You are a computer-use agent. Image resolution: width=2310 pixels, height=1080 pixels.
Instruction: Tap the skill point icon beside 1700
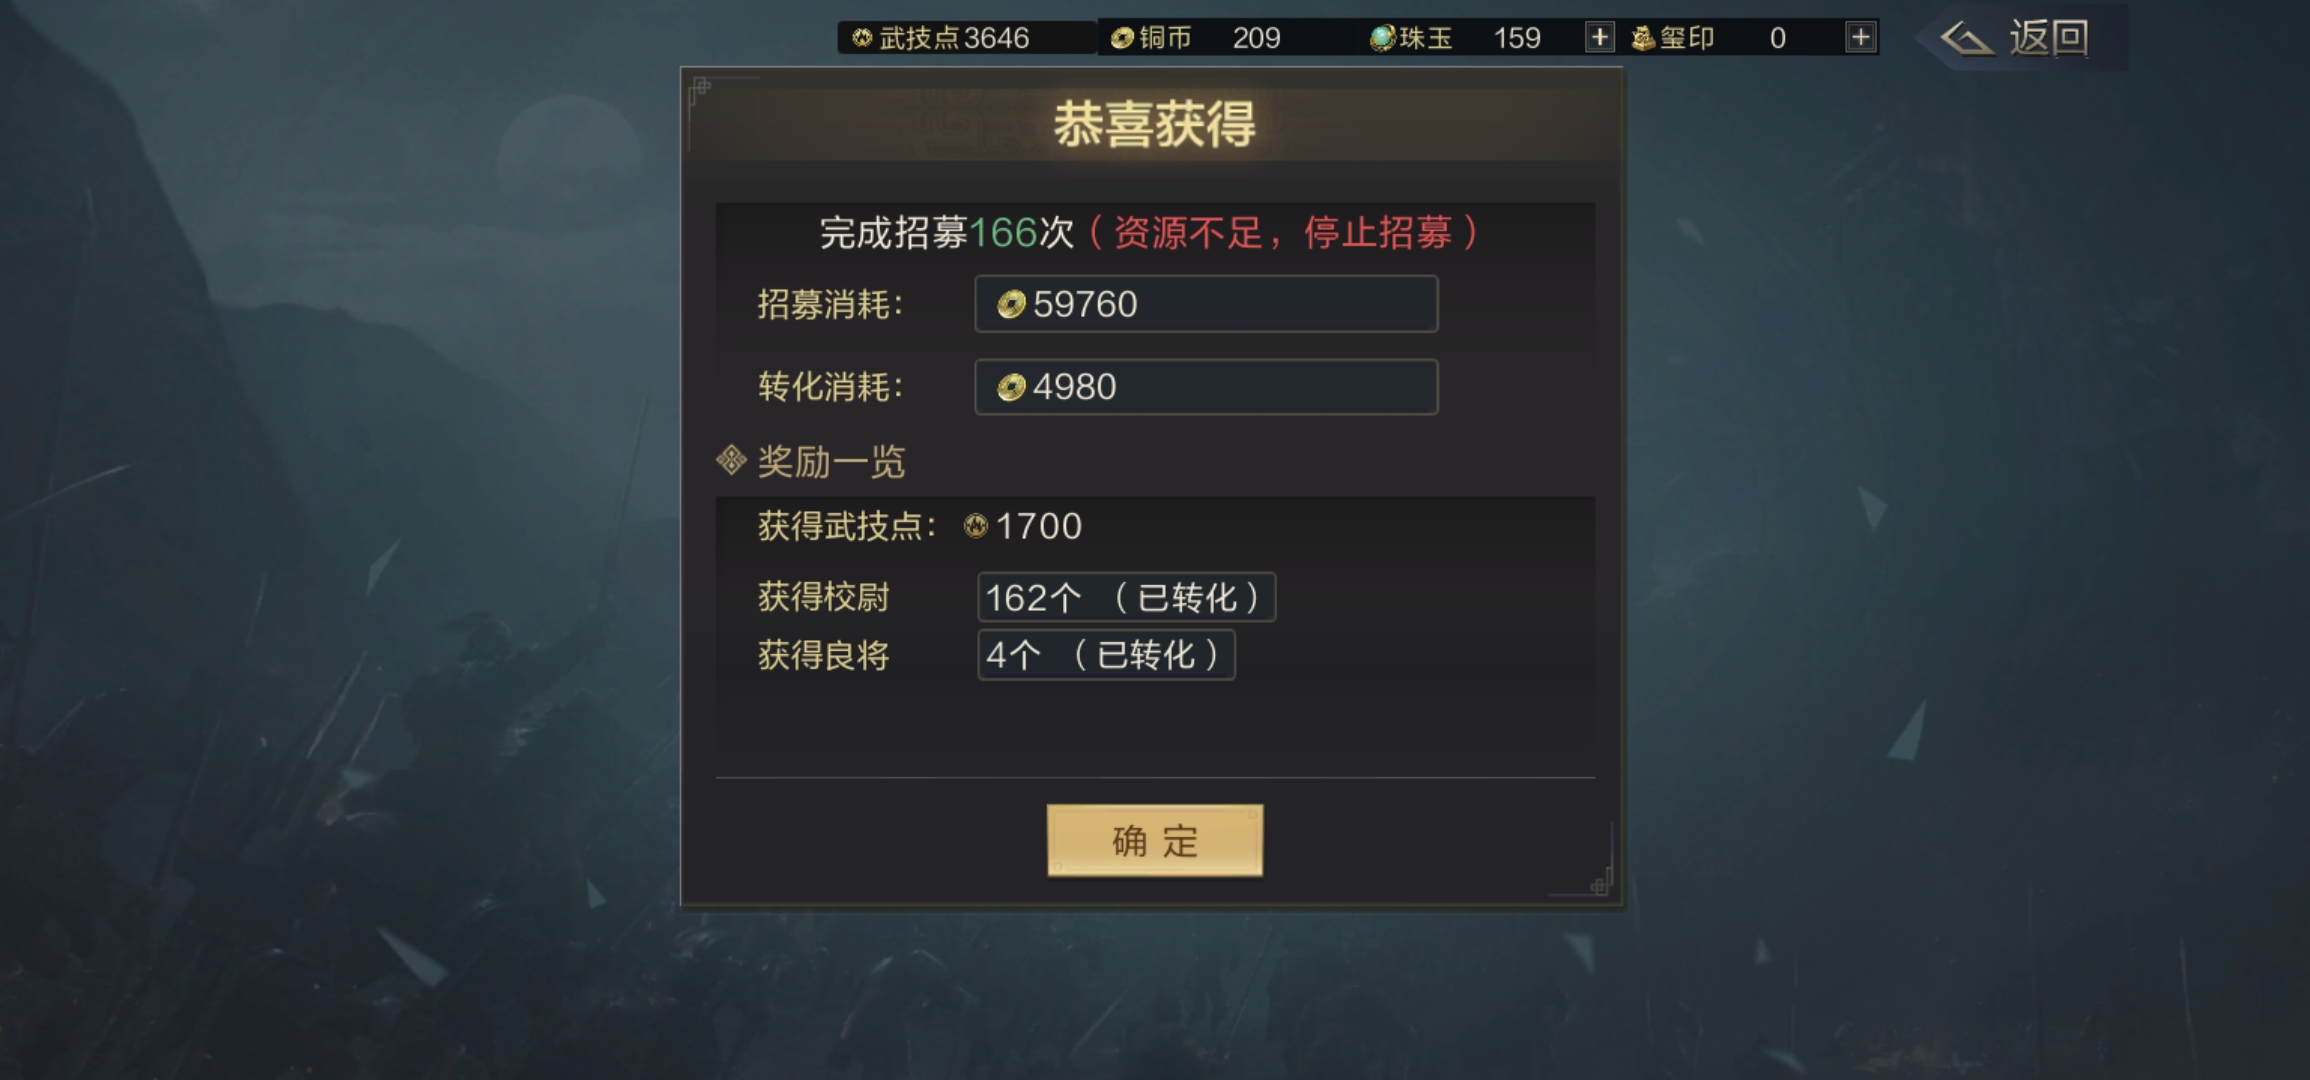[x=975, y=526]
